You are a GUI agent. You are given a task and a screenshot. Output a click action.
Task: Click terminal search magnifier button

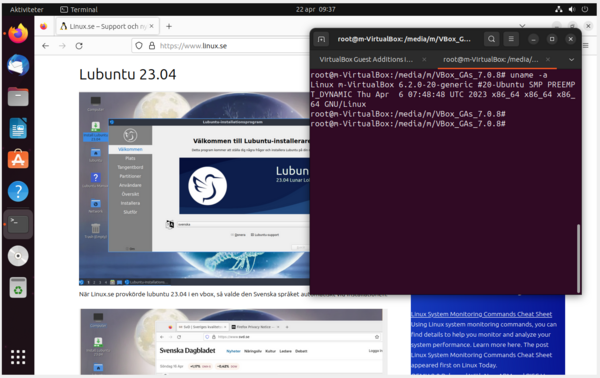492,39
